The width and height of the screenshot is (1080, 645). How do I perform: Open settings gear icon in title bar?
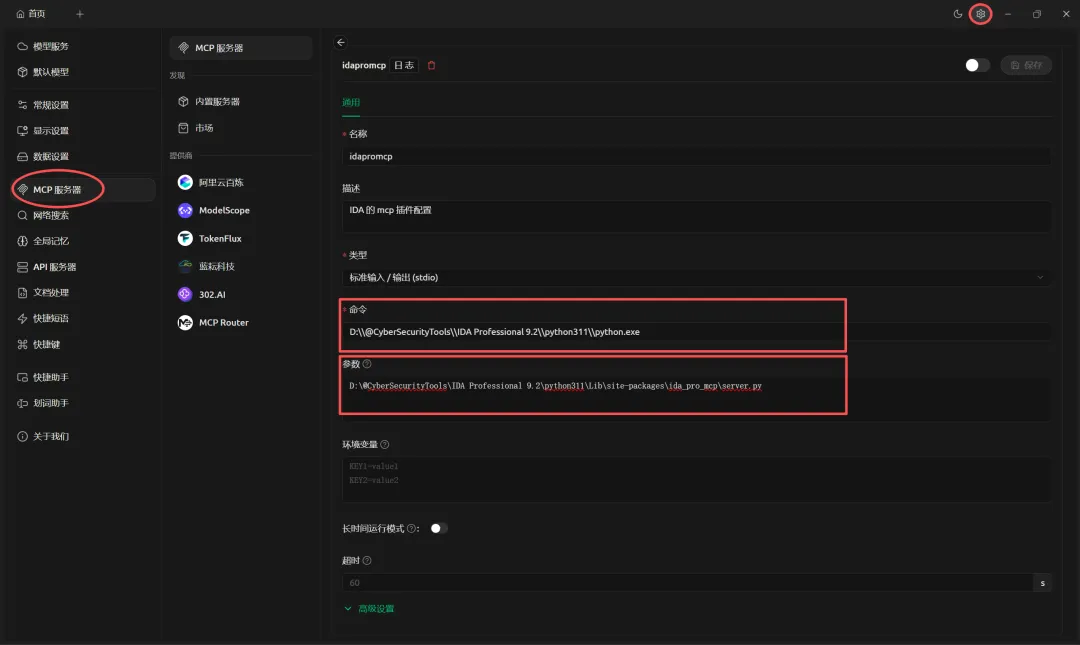pos(980,14)
